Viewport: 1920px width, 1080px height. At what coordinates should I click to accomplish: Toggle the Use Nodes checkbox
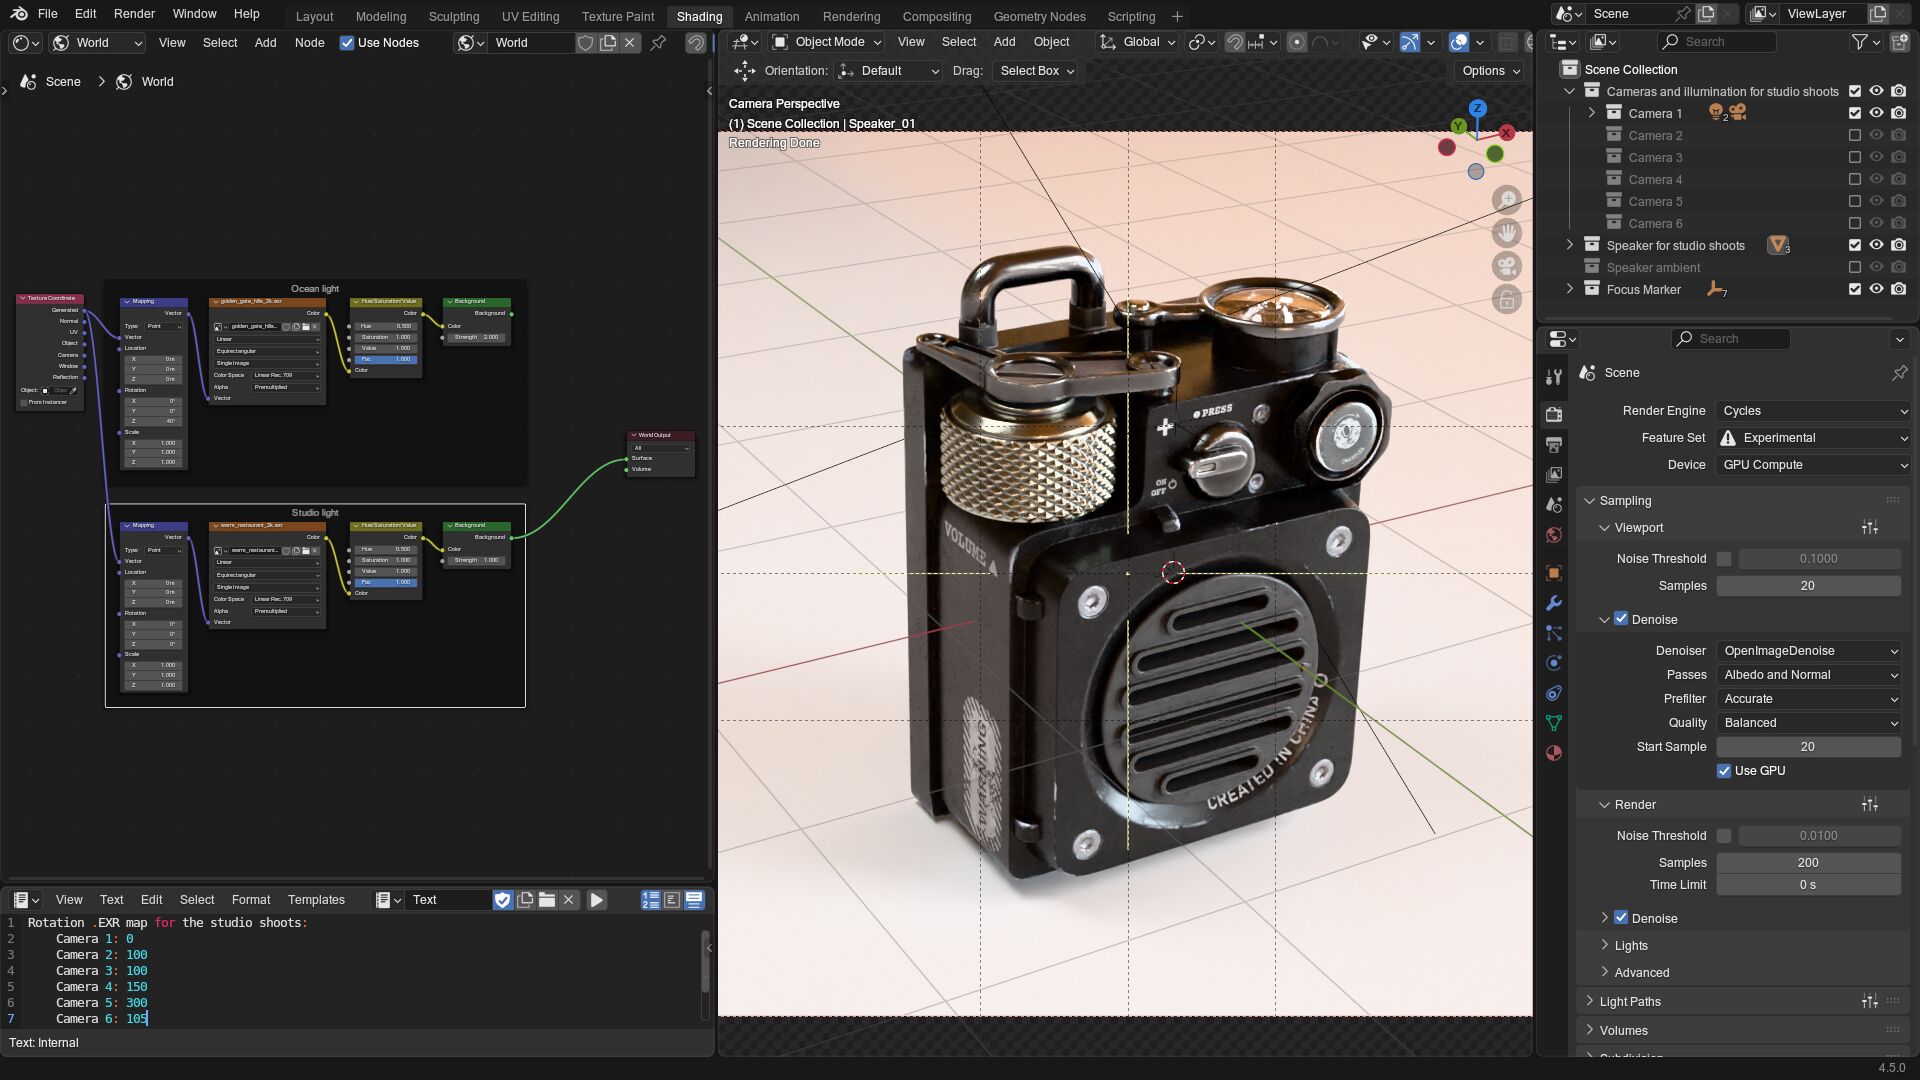(347, 43)
